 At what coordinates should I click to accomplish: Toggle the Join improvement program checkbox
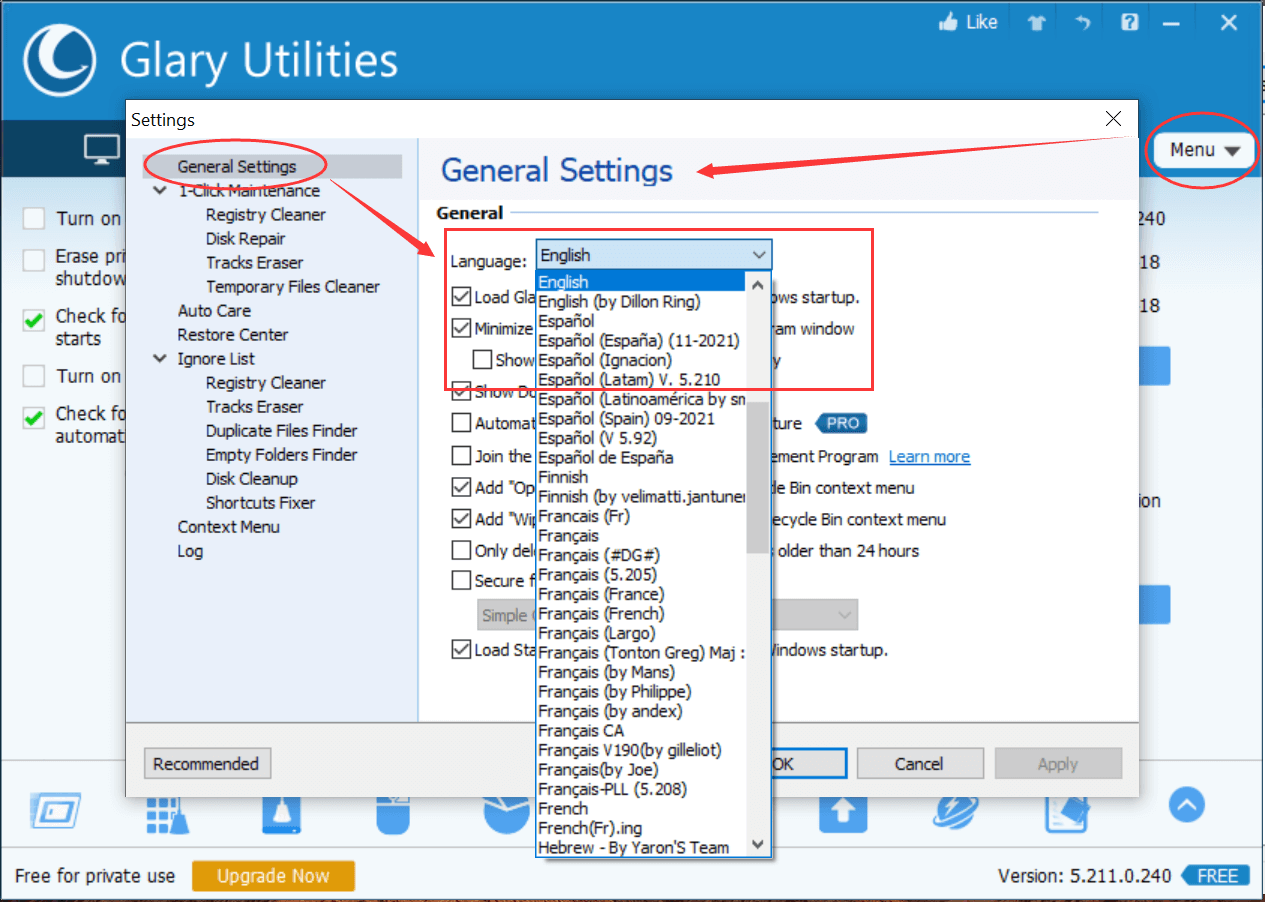pyautogui.click(x=461, y=456)
